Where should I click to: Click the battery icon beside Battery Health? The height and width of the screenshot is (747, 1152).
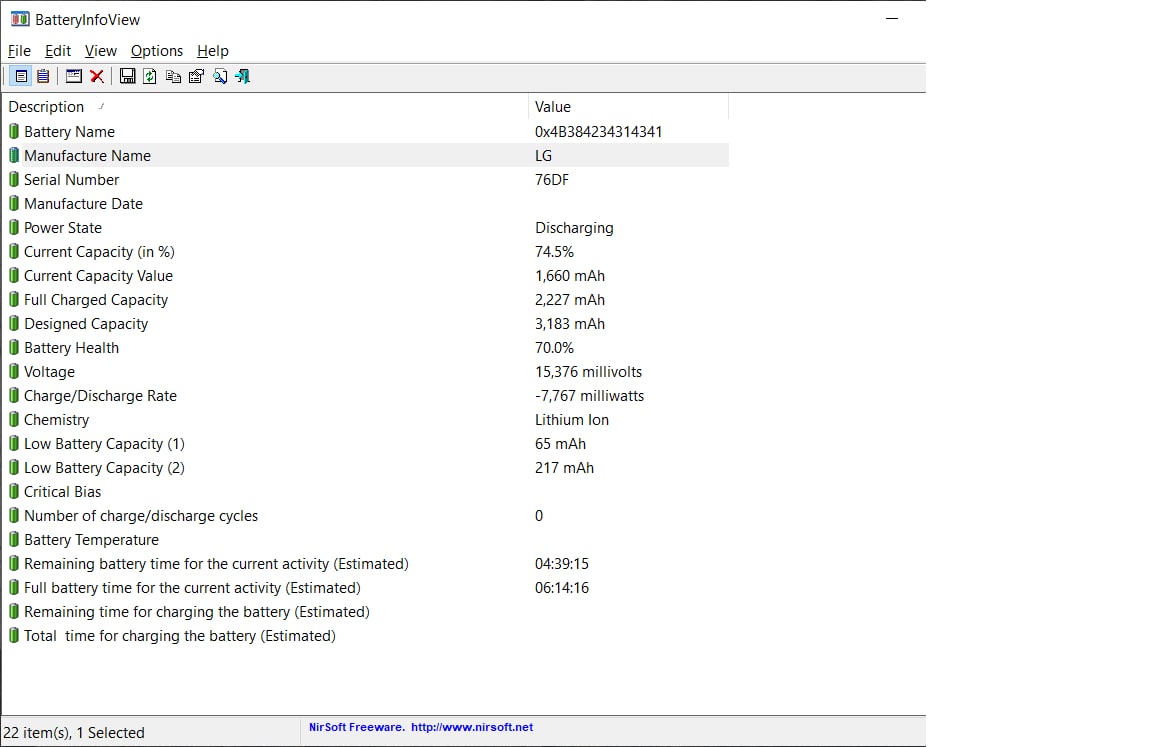[x=14, y=348]
